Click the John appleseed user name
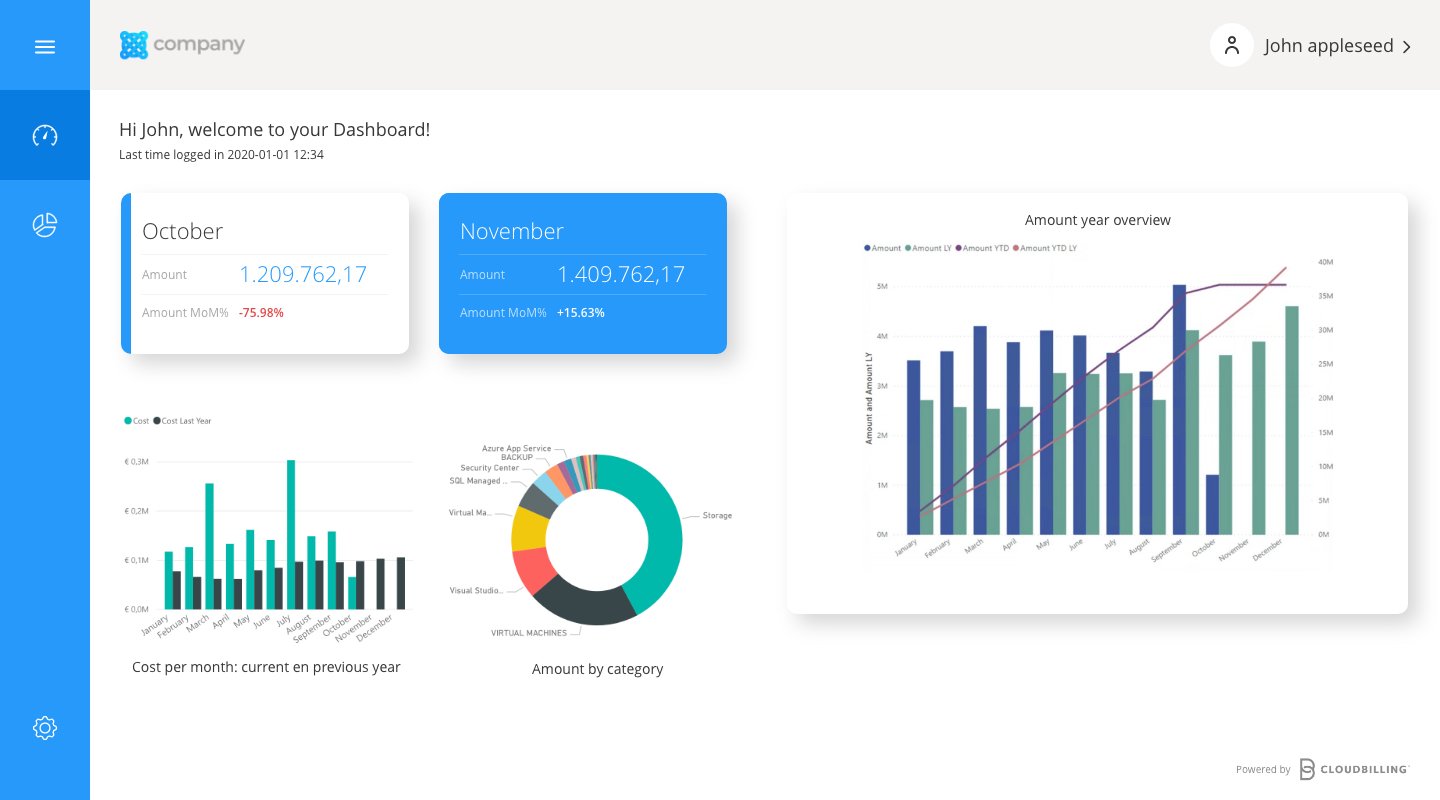Screen dimensions: 1440x800 click(x=1329, y=46)
